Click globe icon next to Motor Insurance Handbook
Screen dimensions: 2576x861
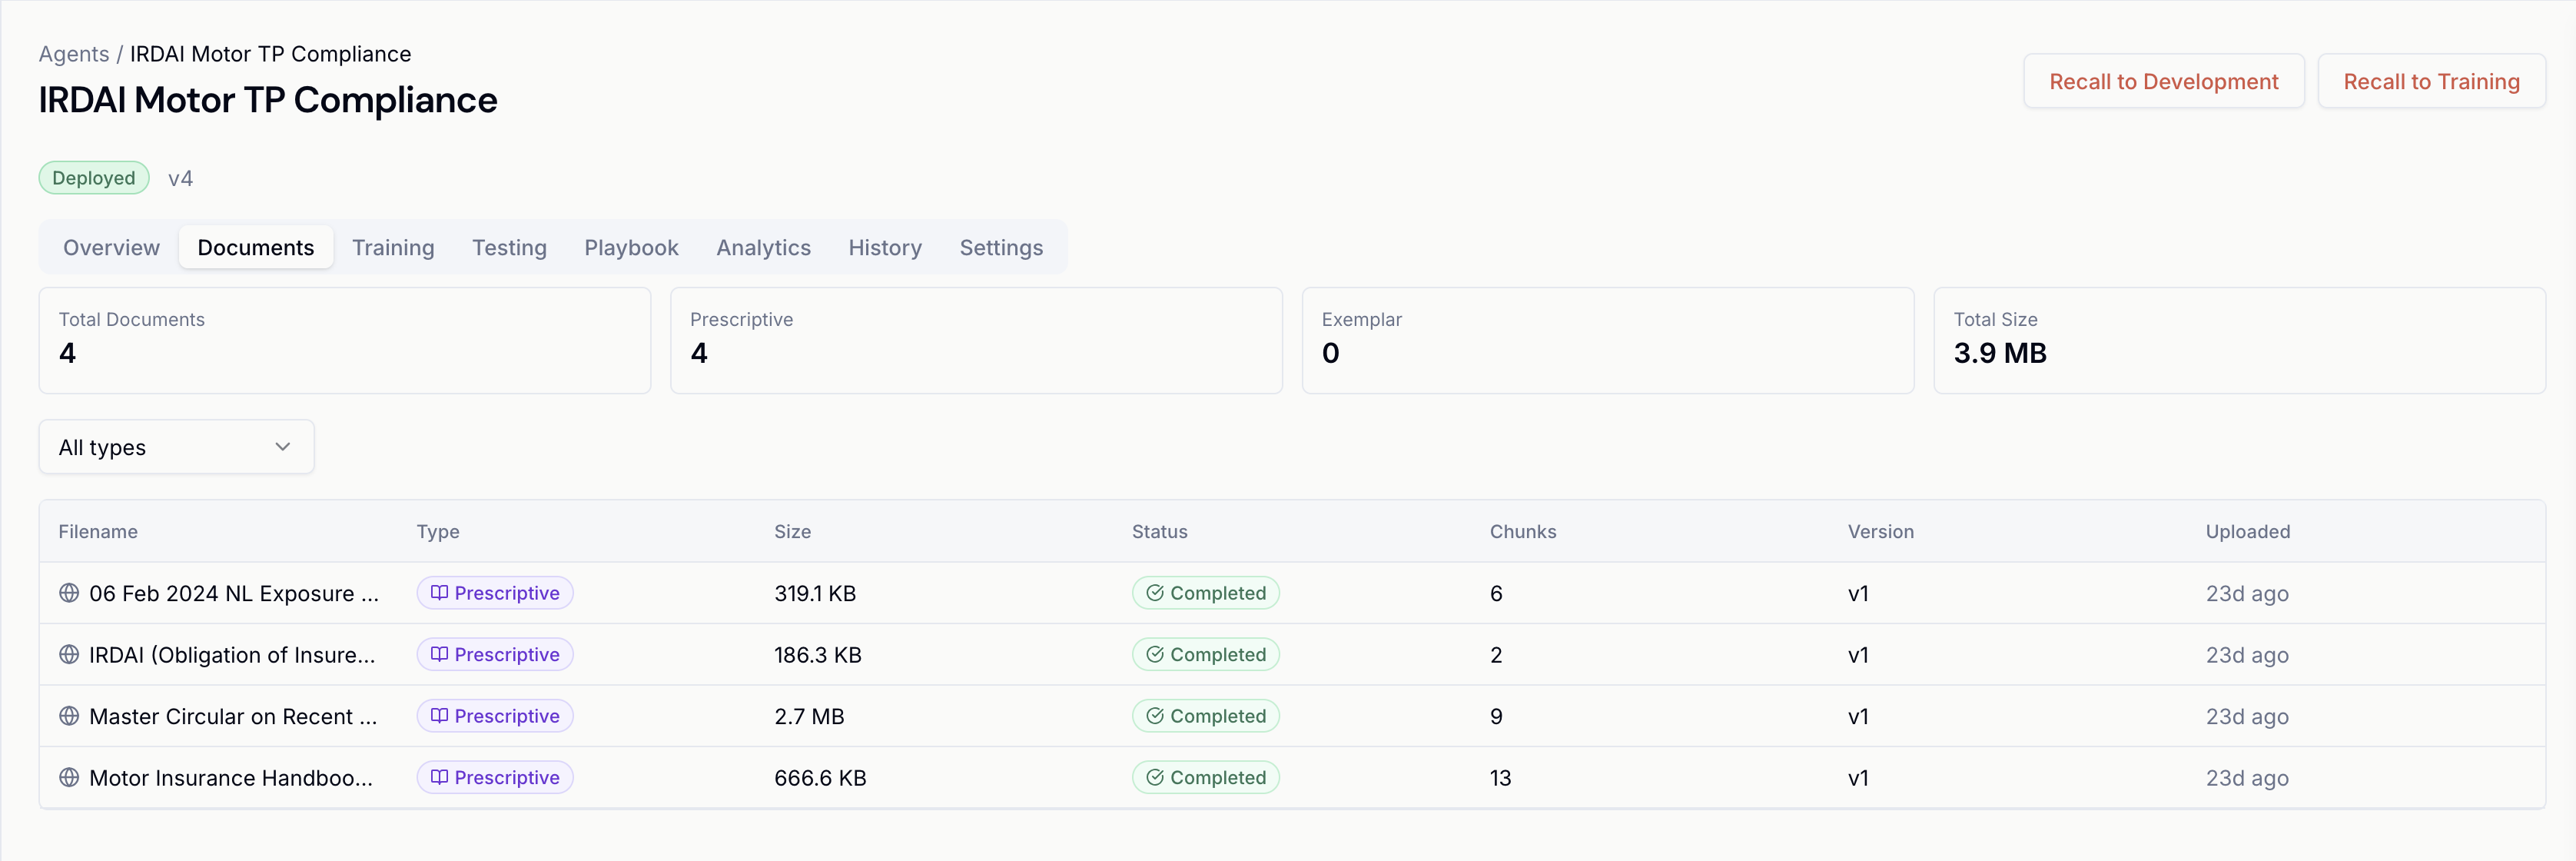[69, 778]
